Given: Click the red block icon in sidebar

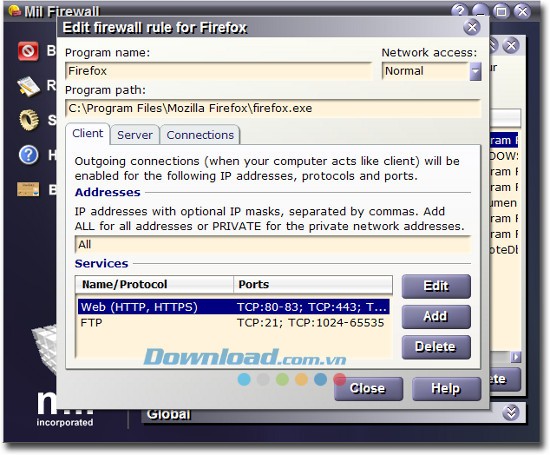Looking at the screenshot, I should pos(28,51).
